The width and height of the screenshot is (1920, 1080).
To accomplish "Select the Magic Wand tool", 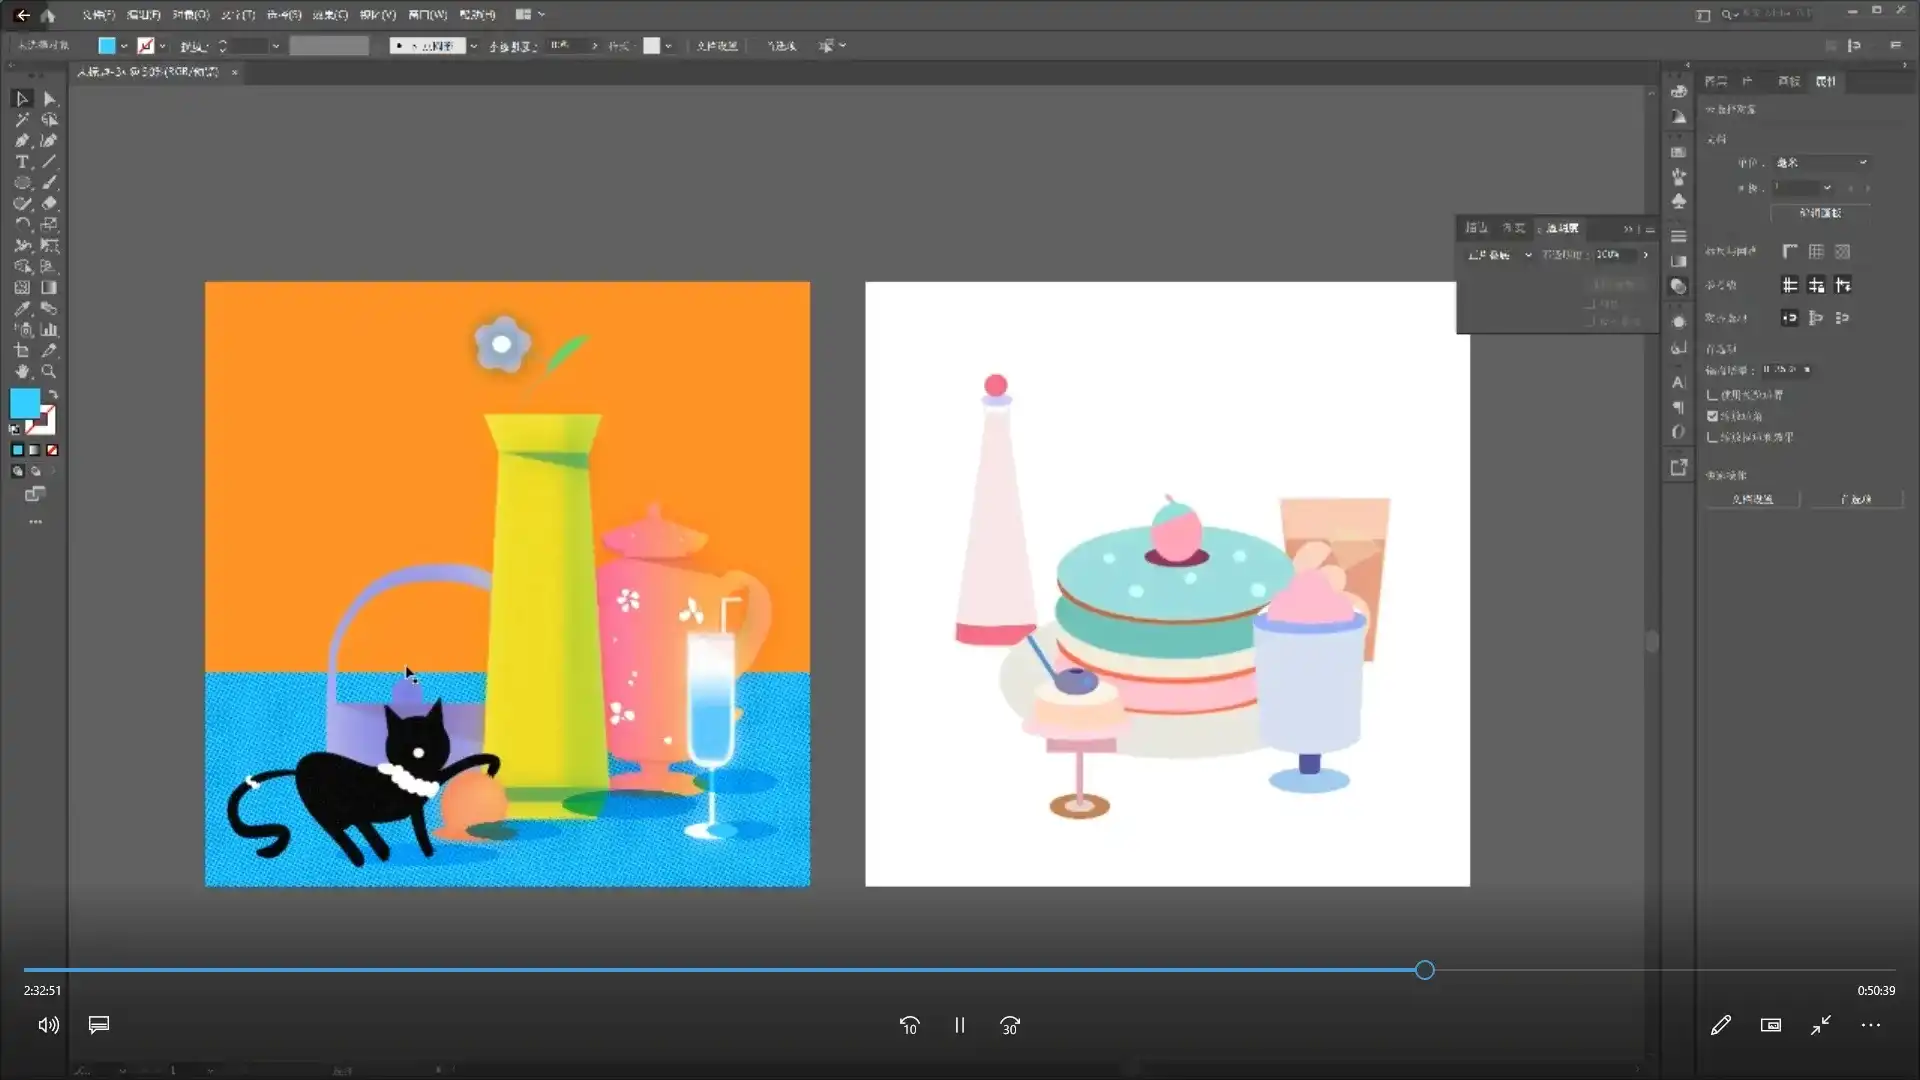I will tap(22, 120).
